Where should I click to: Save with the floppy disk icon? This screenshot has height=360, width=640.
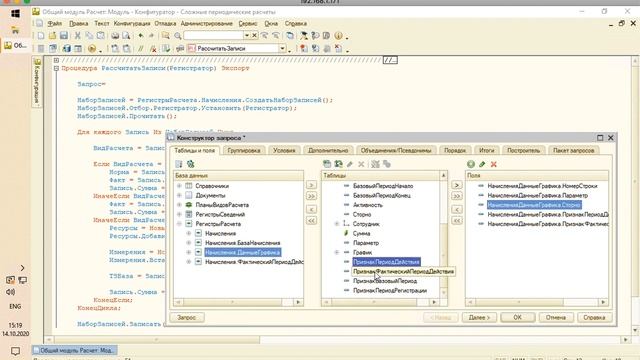64,36
